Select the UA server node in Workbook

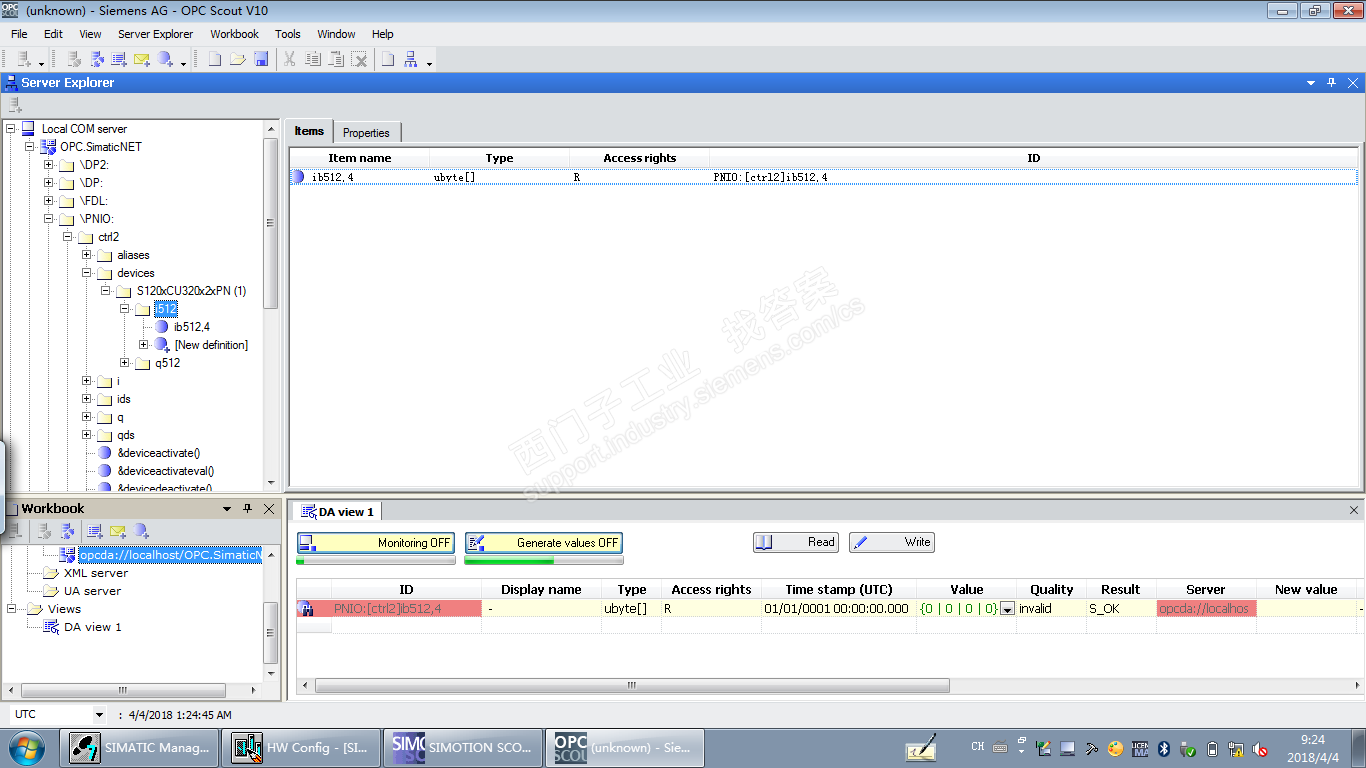point(92,591)
